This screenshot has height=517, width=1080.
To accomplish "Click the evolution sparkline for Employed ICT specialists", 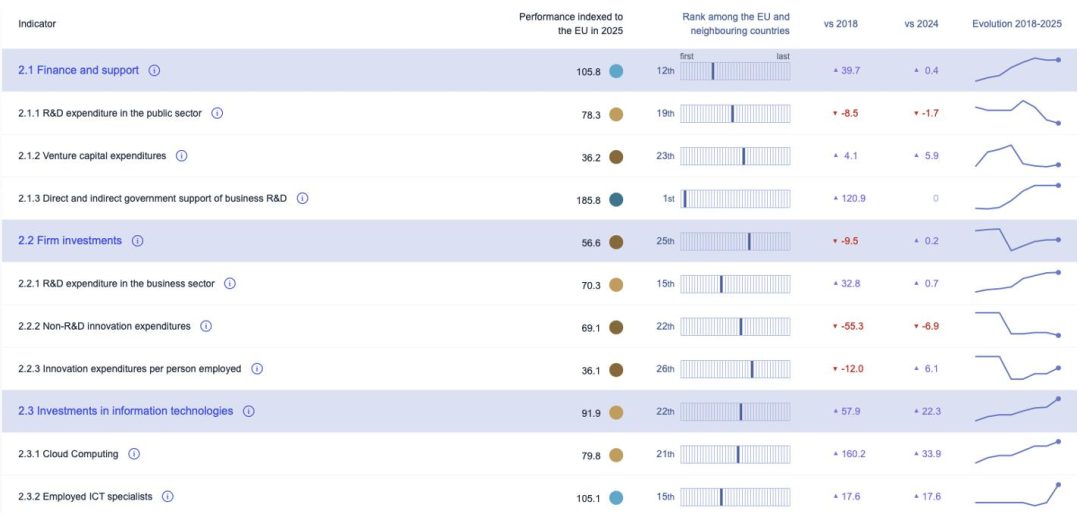I will pyautogui.click(x=1018, y=494).
